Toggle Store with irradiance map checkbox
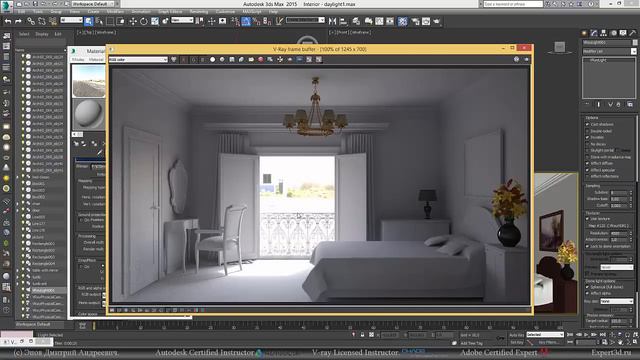The image size is (640, 360). pos(588,157)
